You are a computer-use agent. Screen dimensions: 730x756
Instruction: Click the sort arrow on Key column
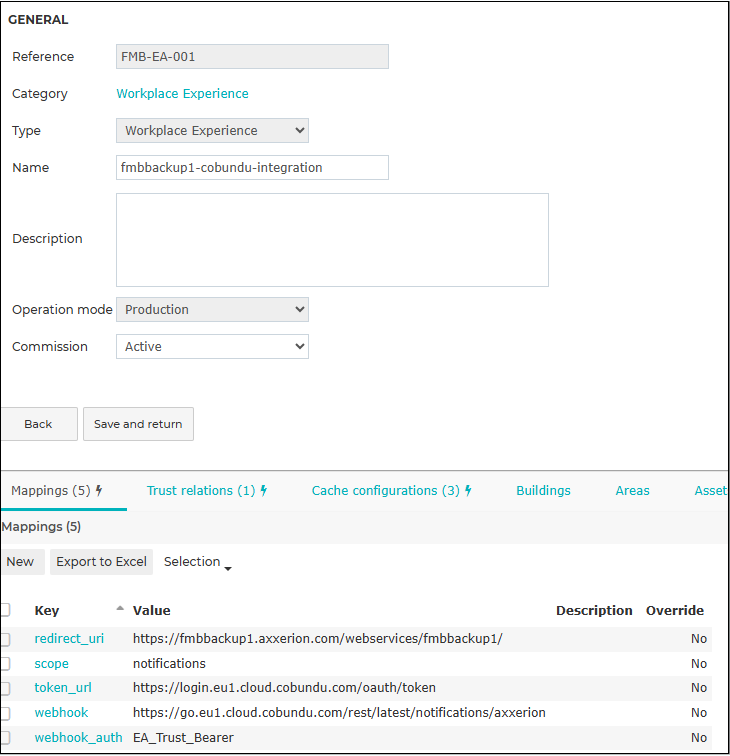coord(120,608)
